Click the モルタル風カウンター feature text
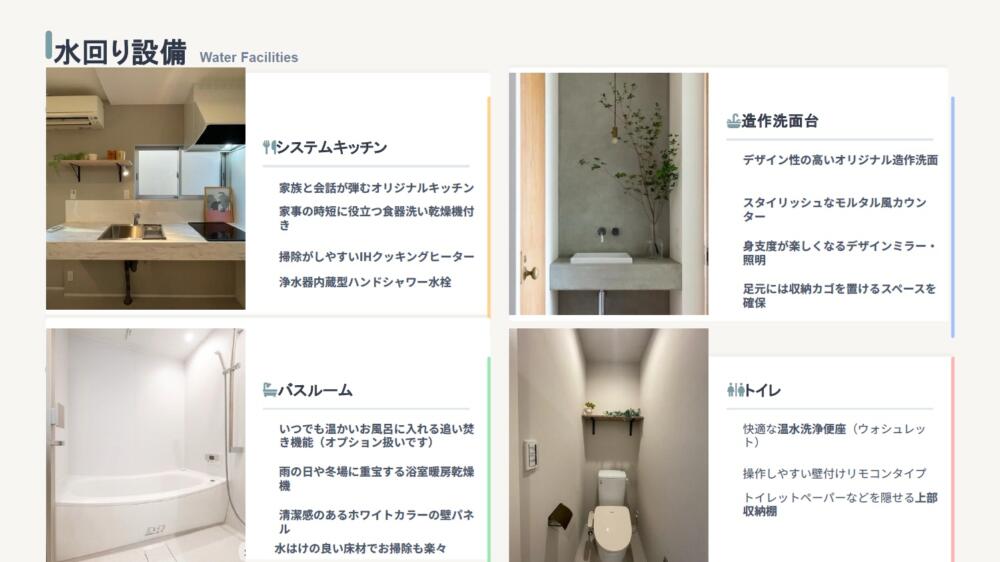 [834, 209]
